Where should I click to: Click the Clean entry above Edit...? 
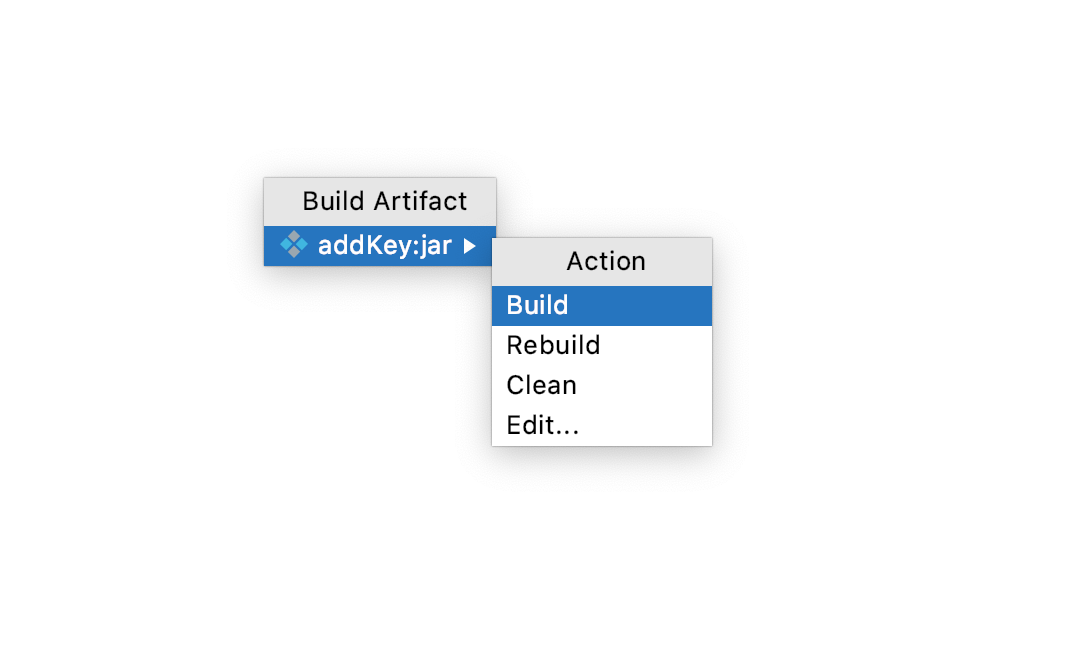[x=602, y=386]
